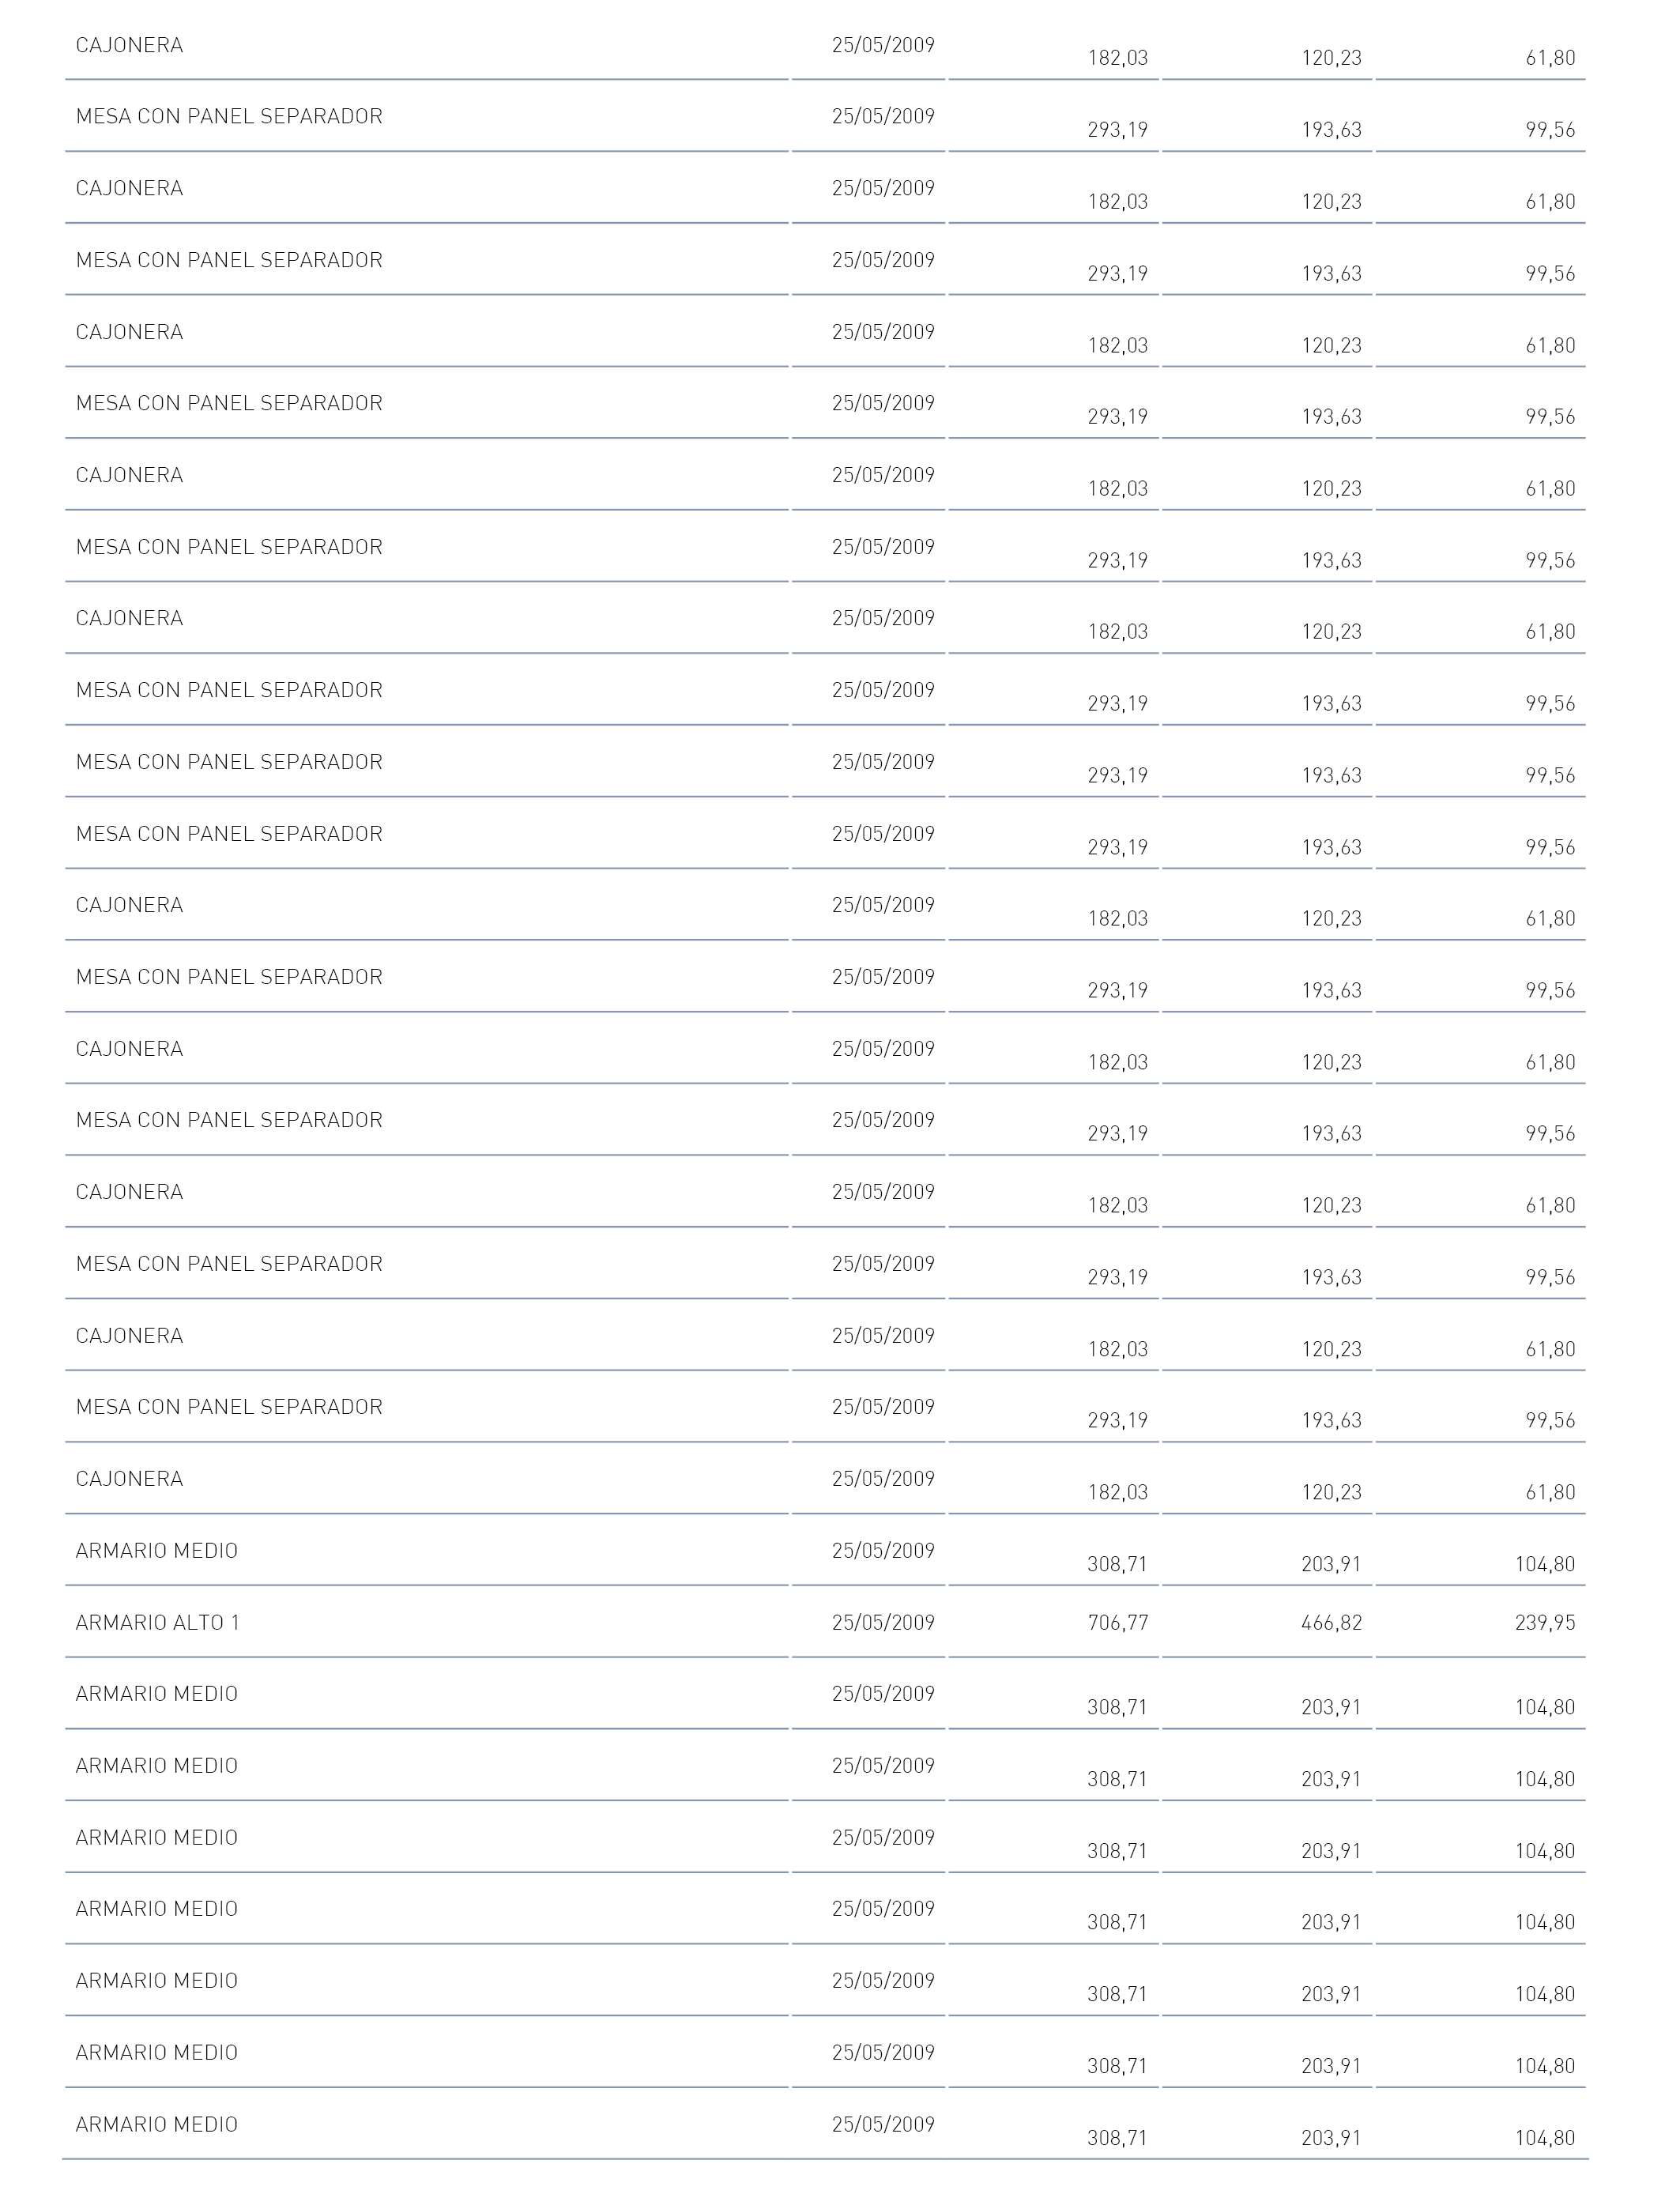Select the last ARMARIO MEDIO label in the table
Viewport: 1680px width, 2194px height.
[157, 2124]
